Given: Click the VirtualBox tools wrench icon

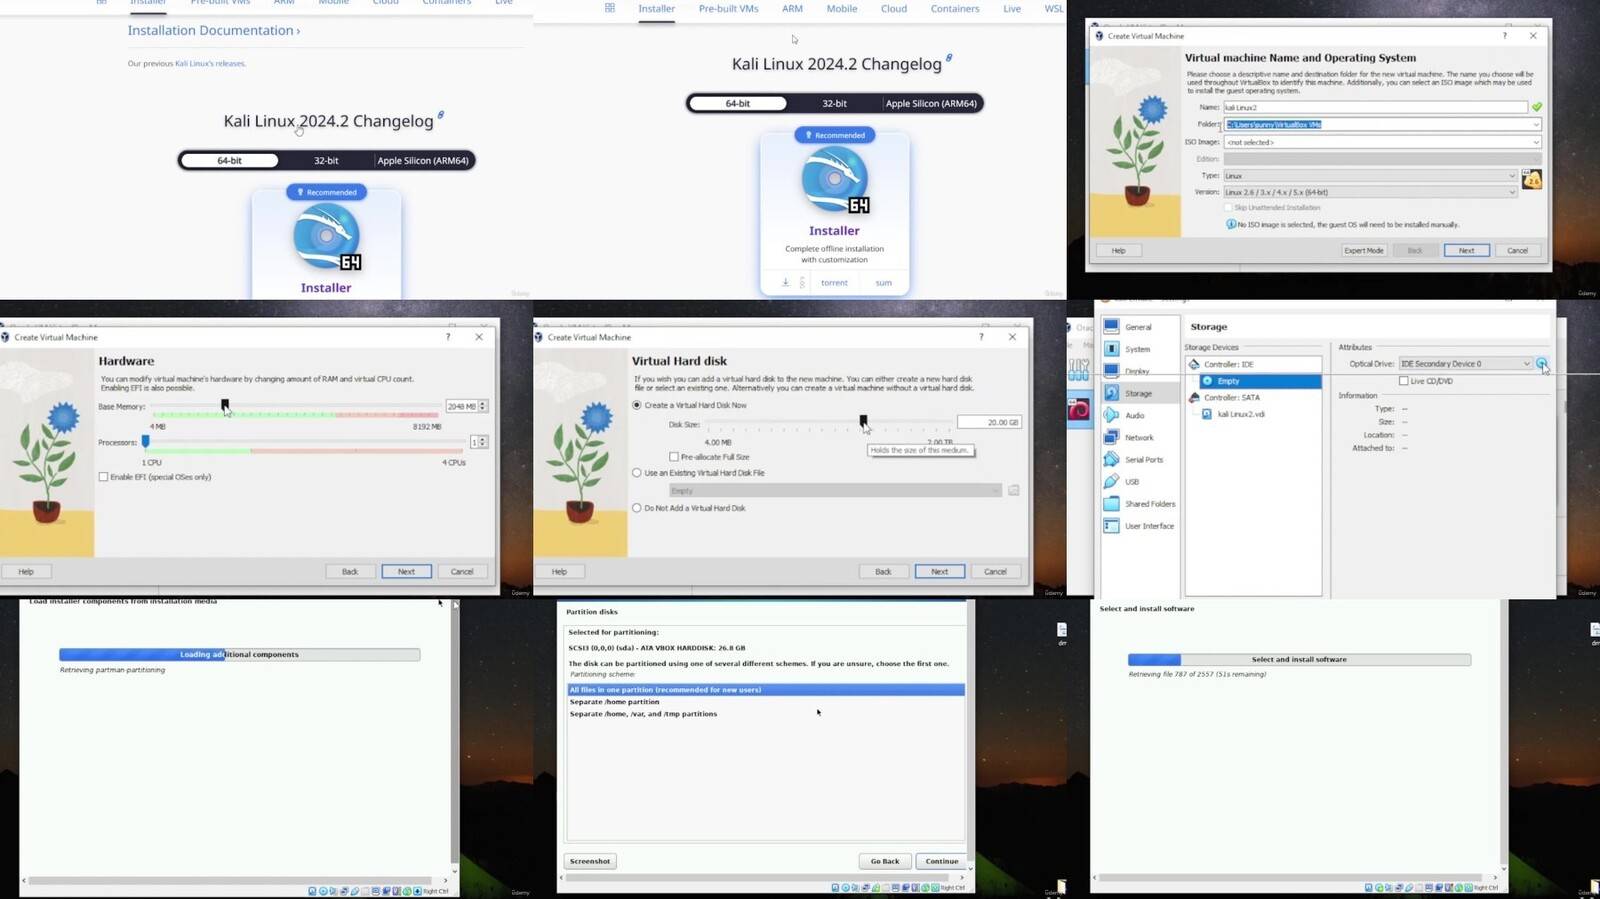Looking at the screenshot, I should 1079,369.
